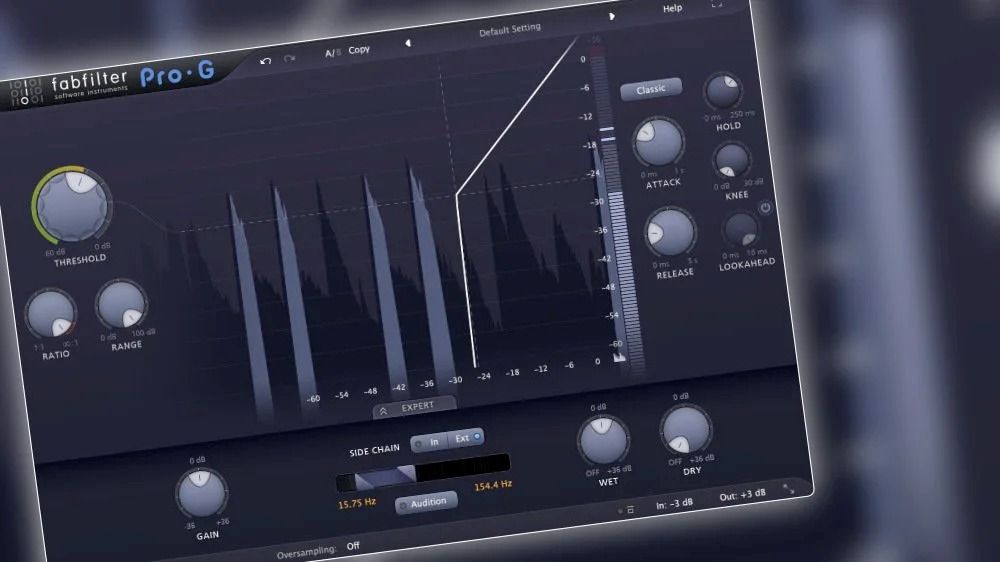Collapse the Expert panel
This screenshot has height=562, width=1000.
(415, 408)
